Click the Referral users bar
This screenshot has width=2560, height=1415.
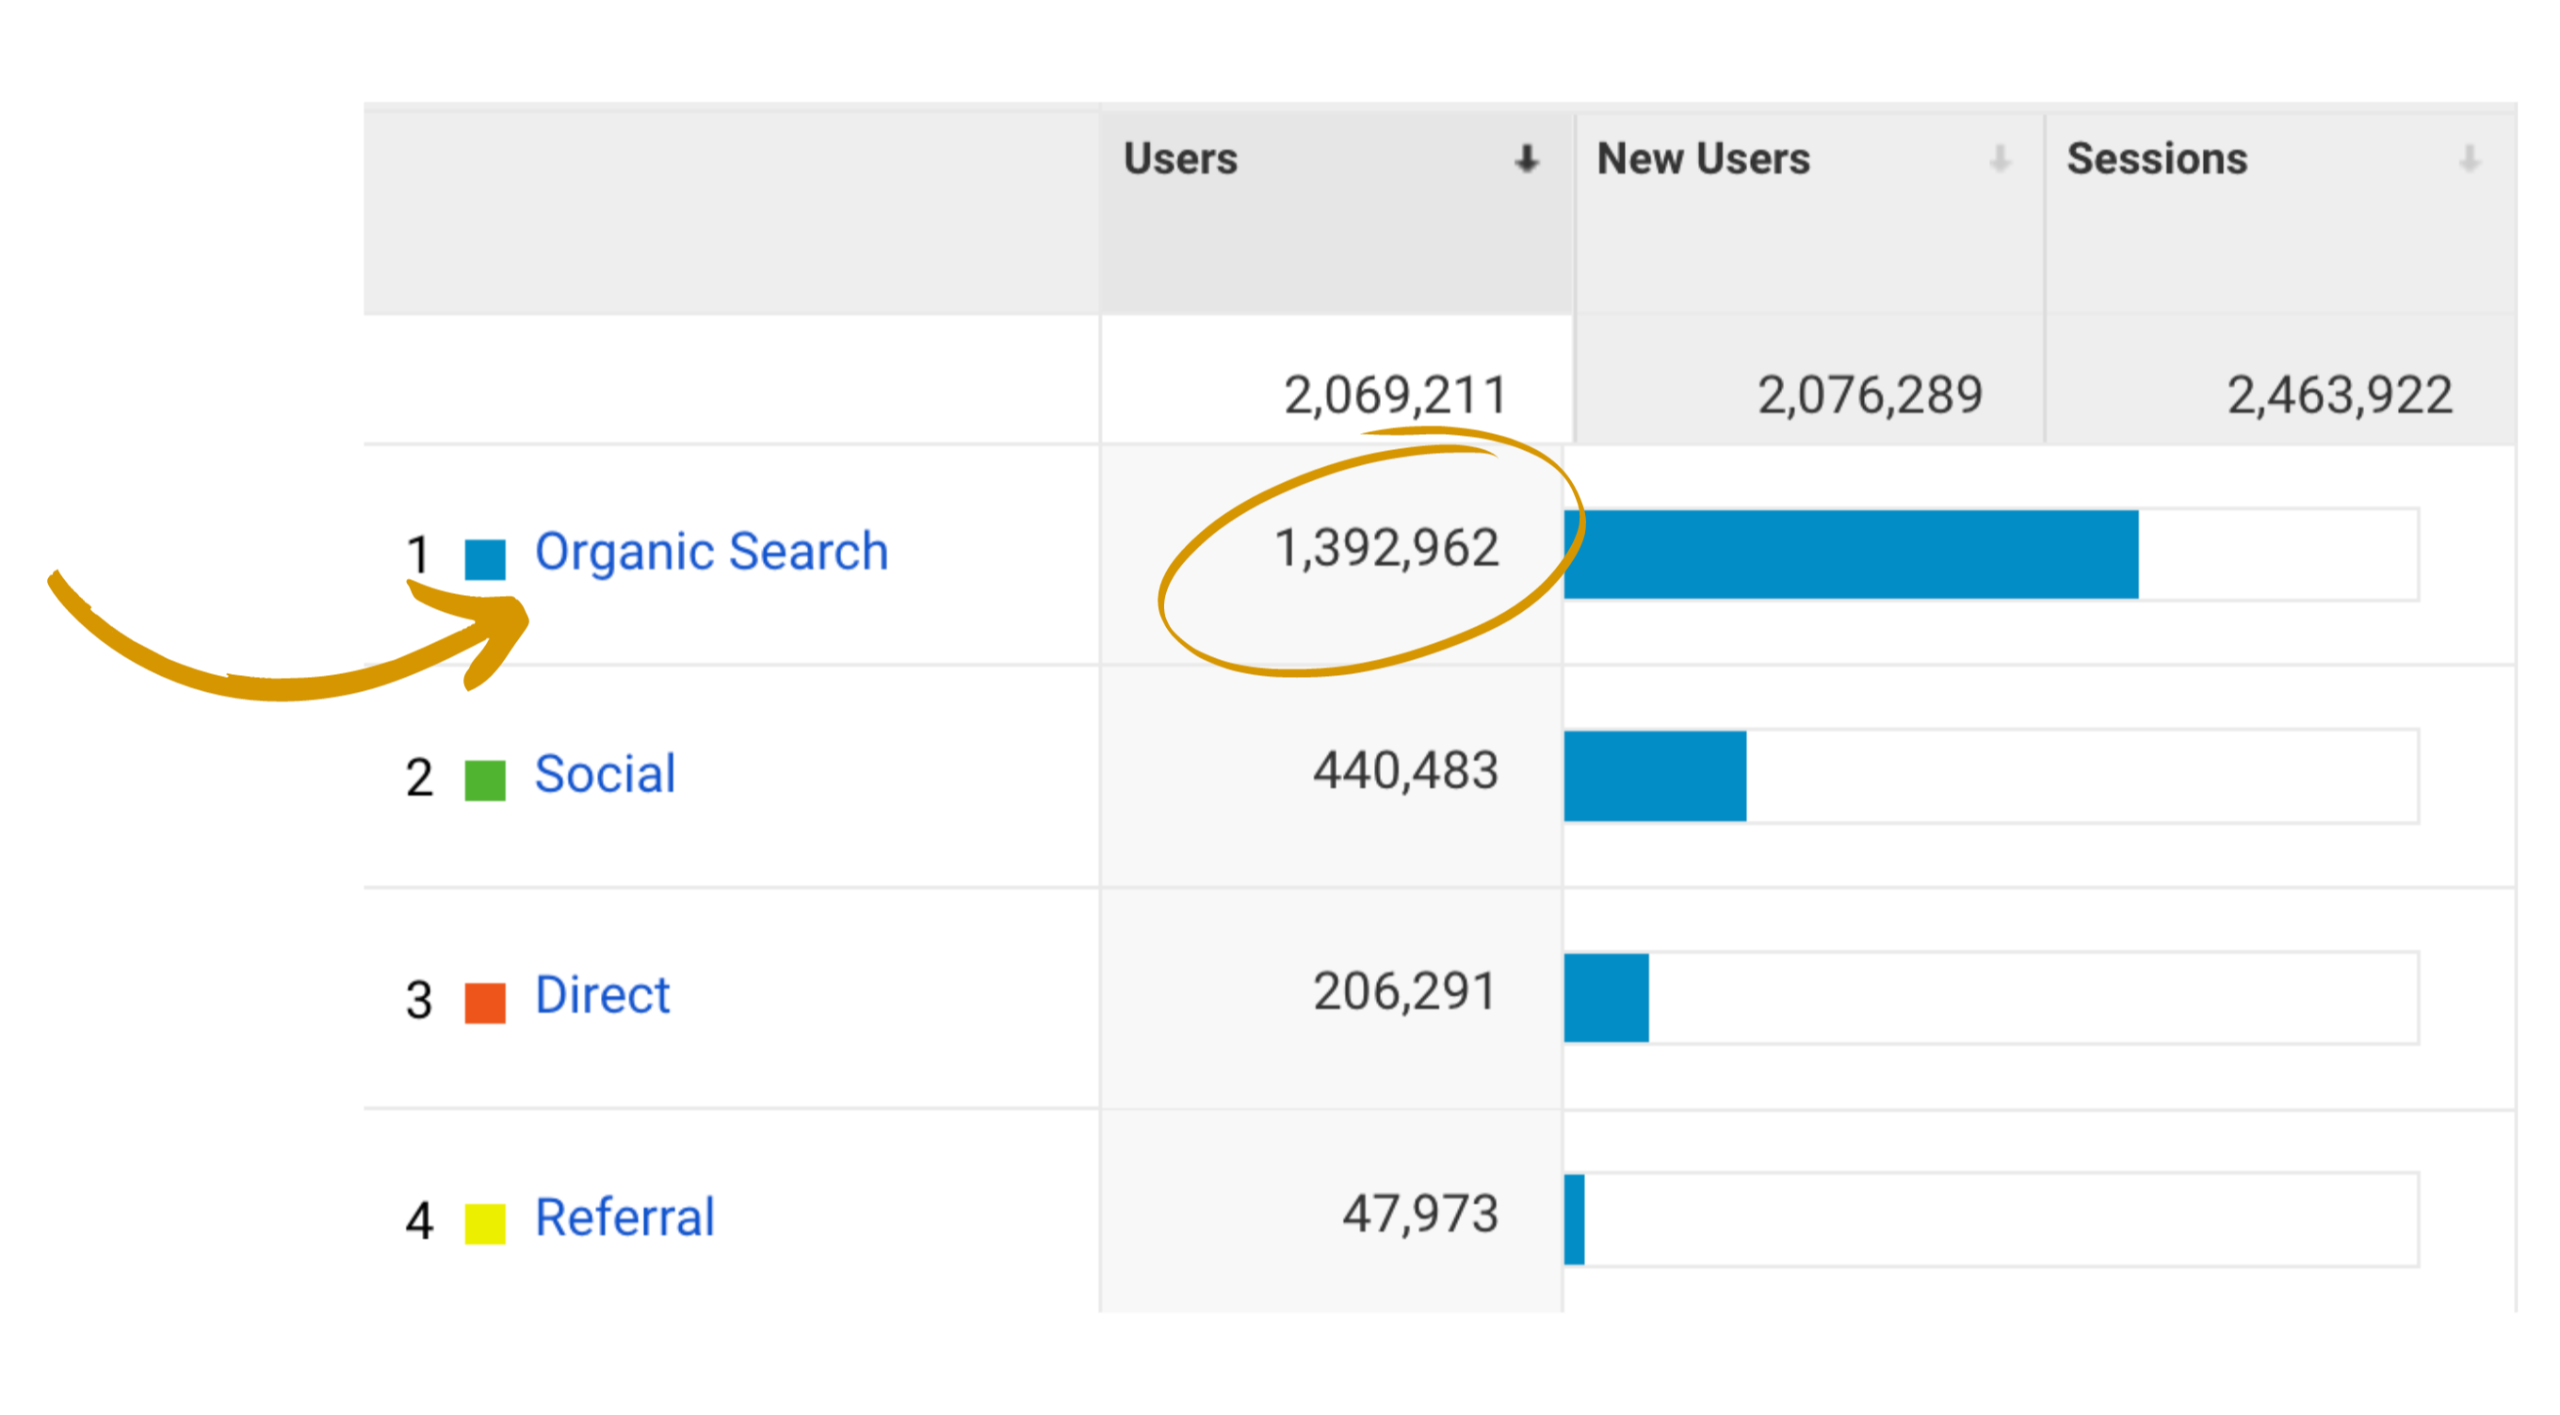coord(1575,1220)
